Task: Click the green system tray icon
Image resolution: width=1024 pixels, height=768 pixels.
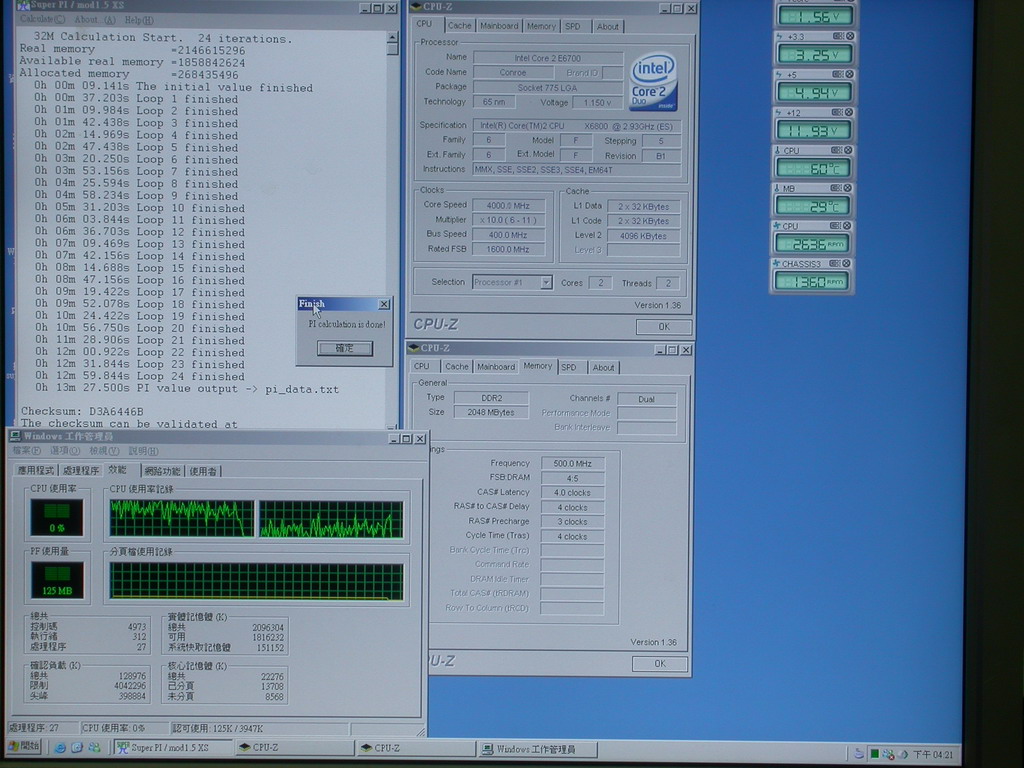Action: pyautogui.click(x=874, y=754)
